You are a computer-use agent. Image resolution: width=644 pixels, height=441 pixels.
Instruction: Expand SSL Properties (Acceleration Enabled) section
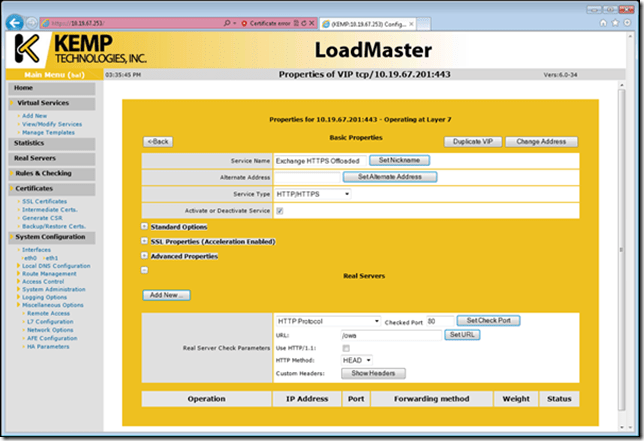tap(145, 242)
